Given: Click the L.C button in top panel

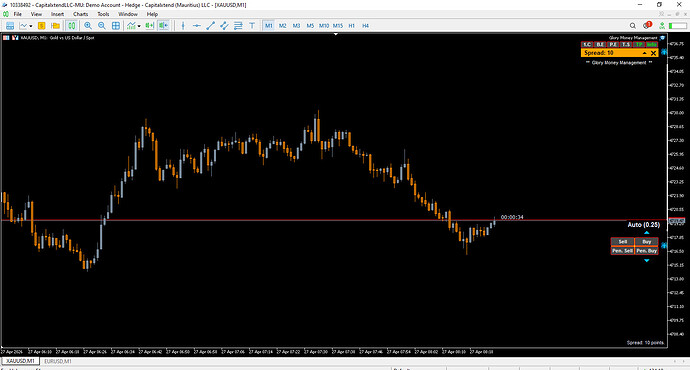Looking at the screenshot, I should [587, 44].
